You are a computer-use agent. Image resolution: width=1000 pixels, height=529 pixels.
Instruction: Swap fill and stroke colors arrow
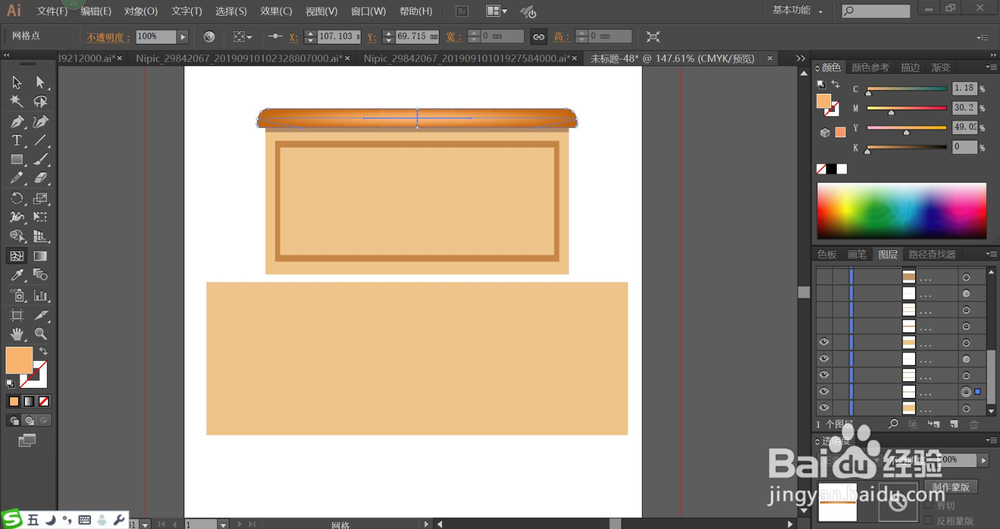[43, 352]
